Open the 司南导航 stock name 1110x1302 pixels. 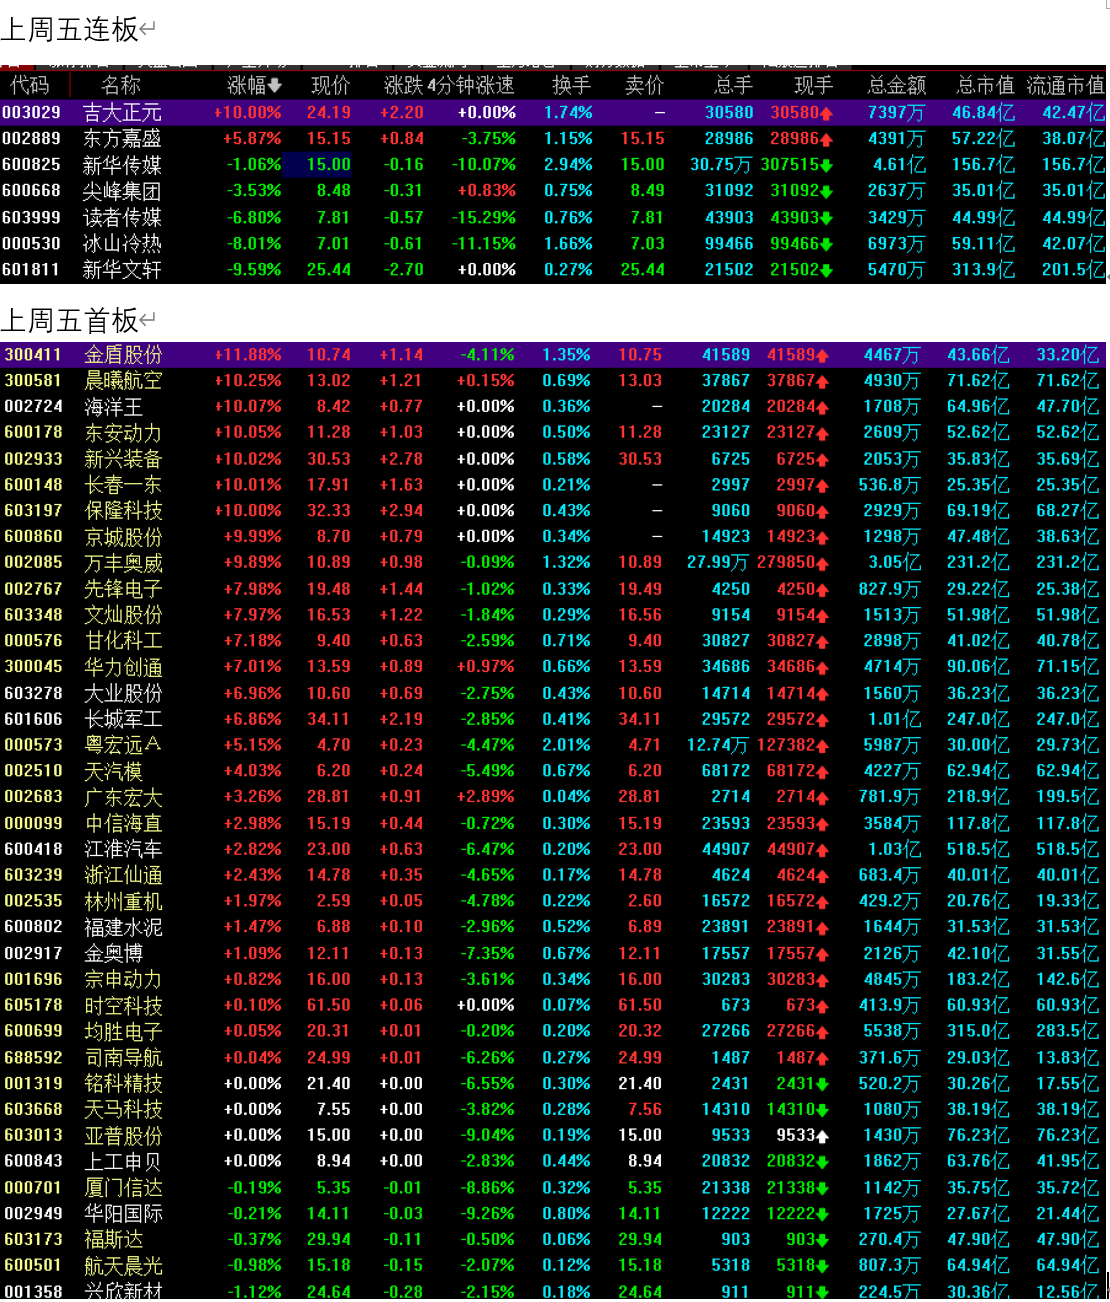(123, 1057)
